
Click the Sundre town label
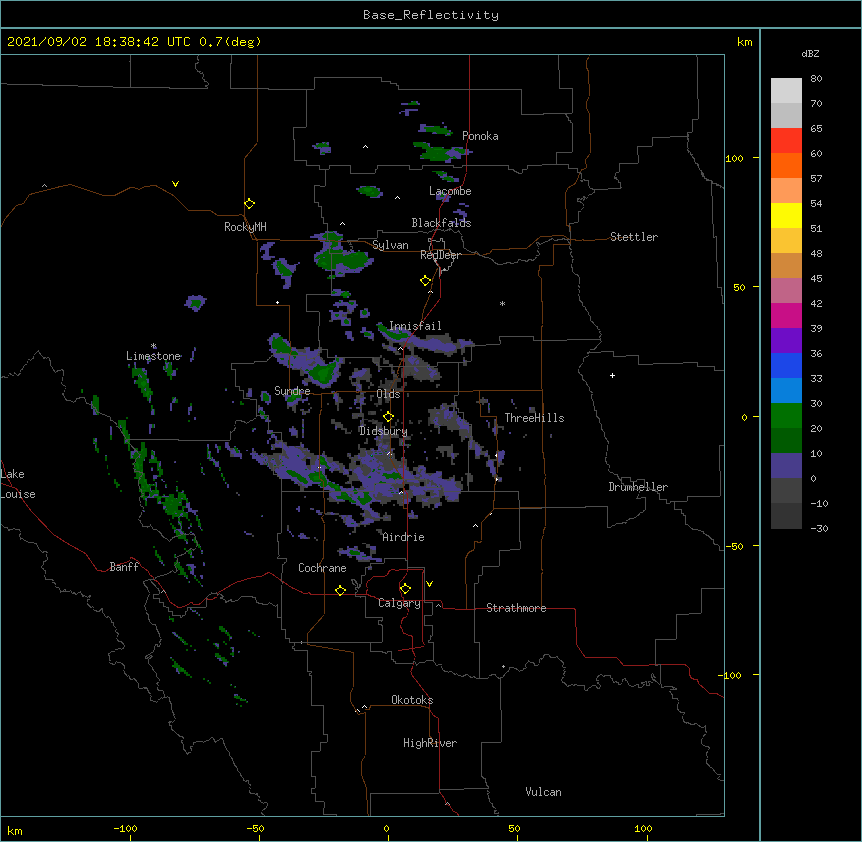point(292,391)
